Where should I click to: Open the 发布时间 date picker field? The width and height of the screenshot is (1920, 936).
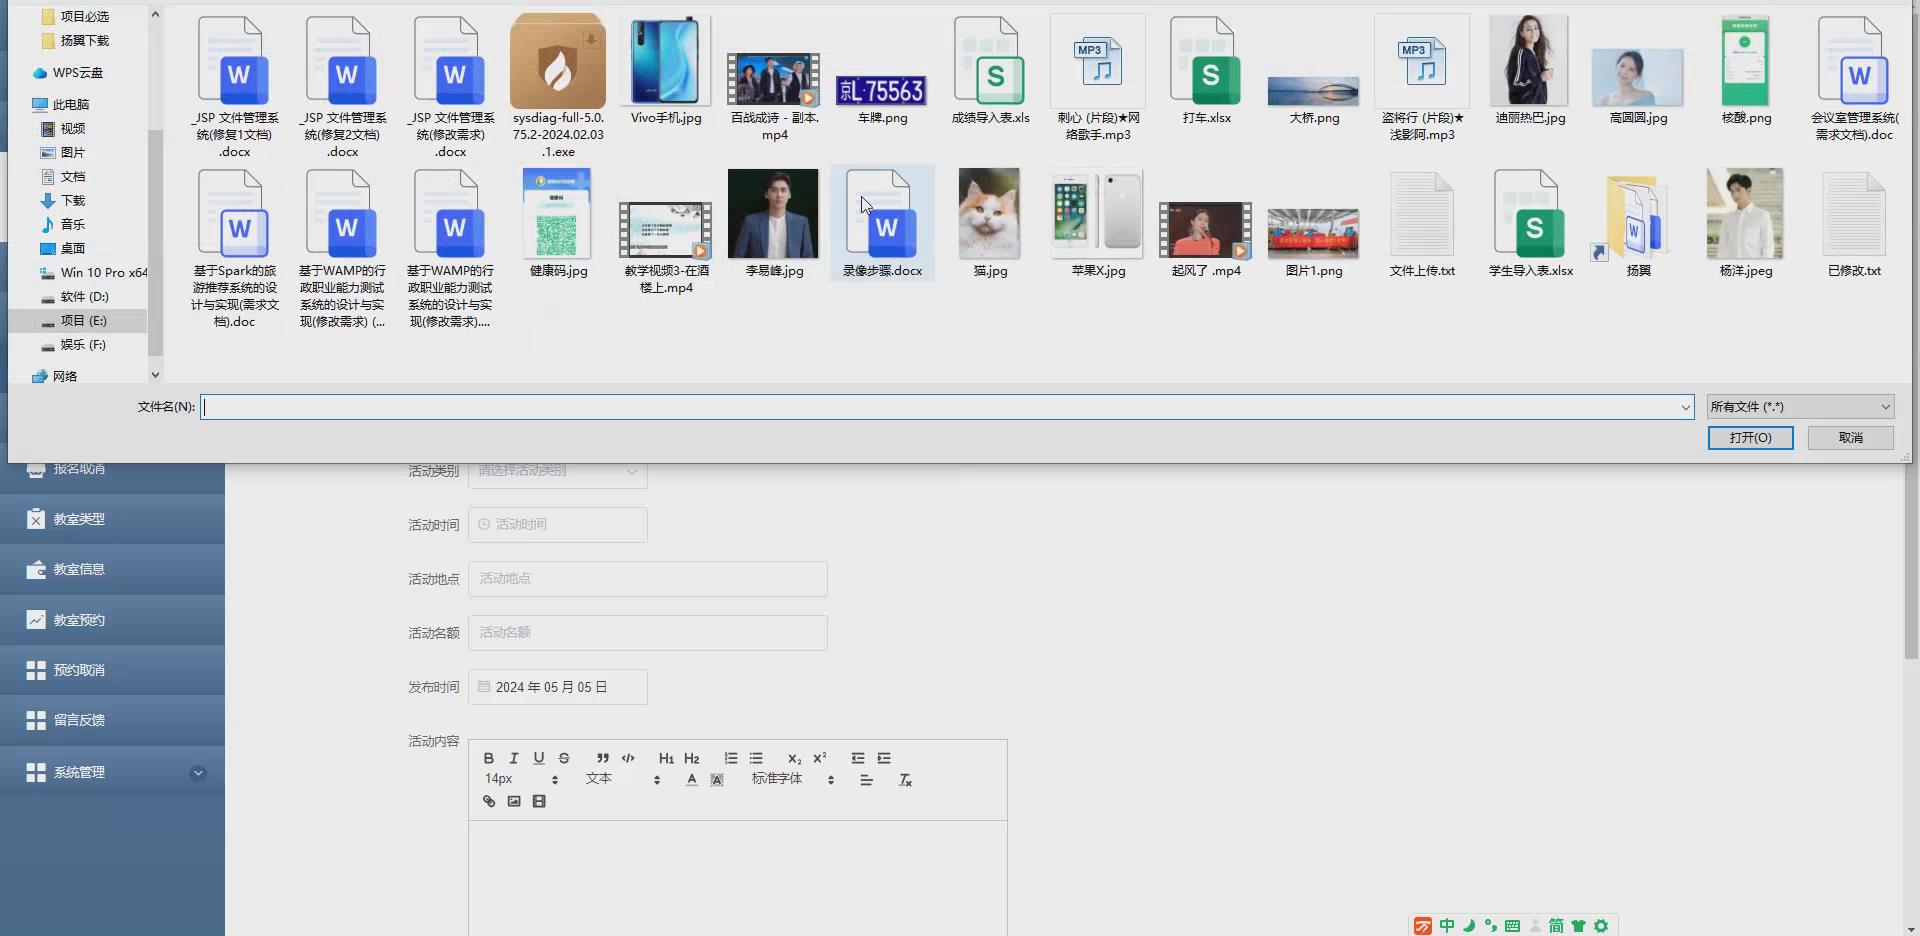557,687
